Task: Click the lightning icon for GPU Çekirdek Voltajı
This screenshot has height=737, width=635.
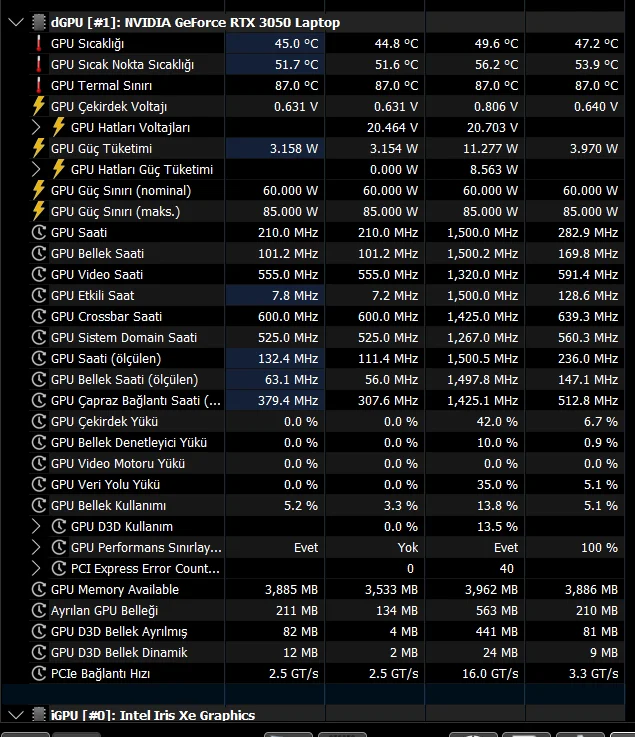Action: click(39, 106)
